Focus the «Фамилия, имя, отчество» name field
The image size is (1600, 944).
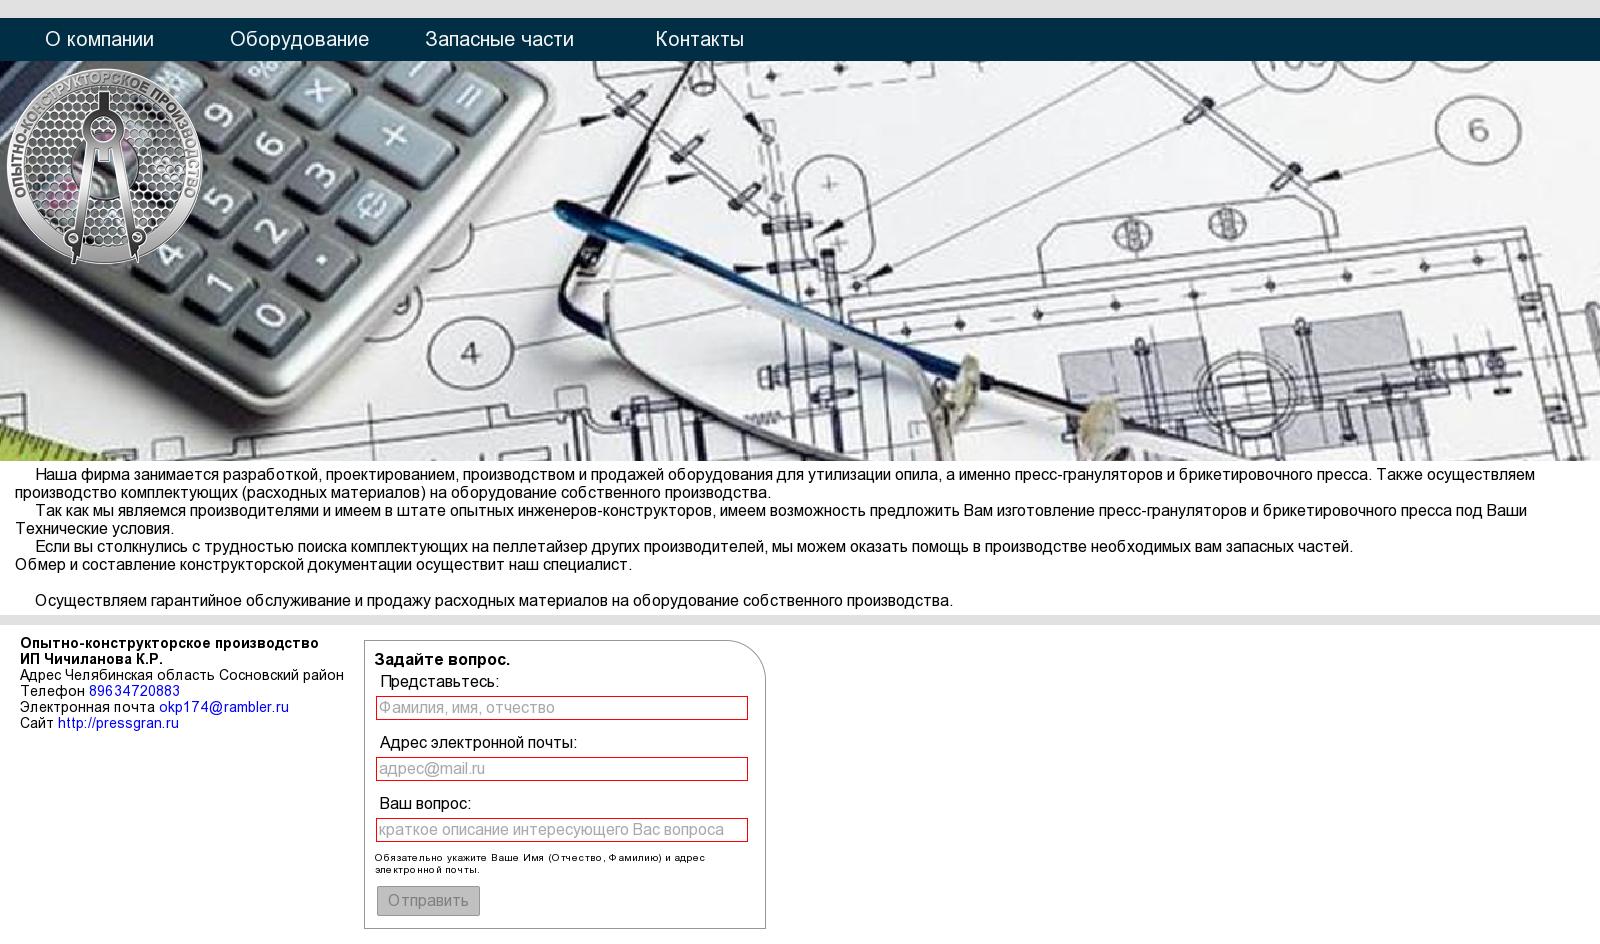click(562, 708)
